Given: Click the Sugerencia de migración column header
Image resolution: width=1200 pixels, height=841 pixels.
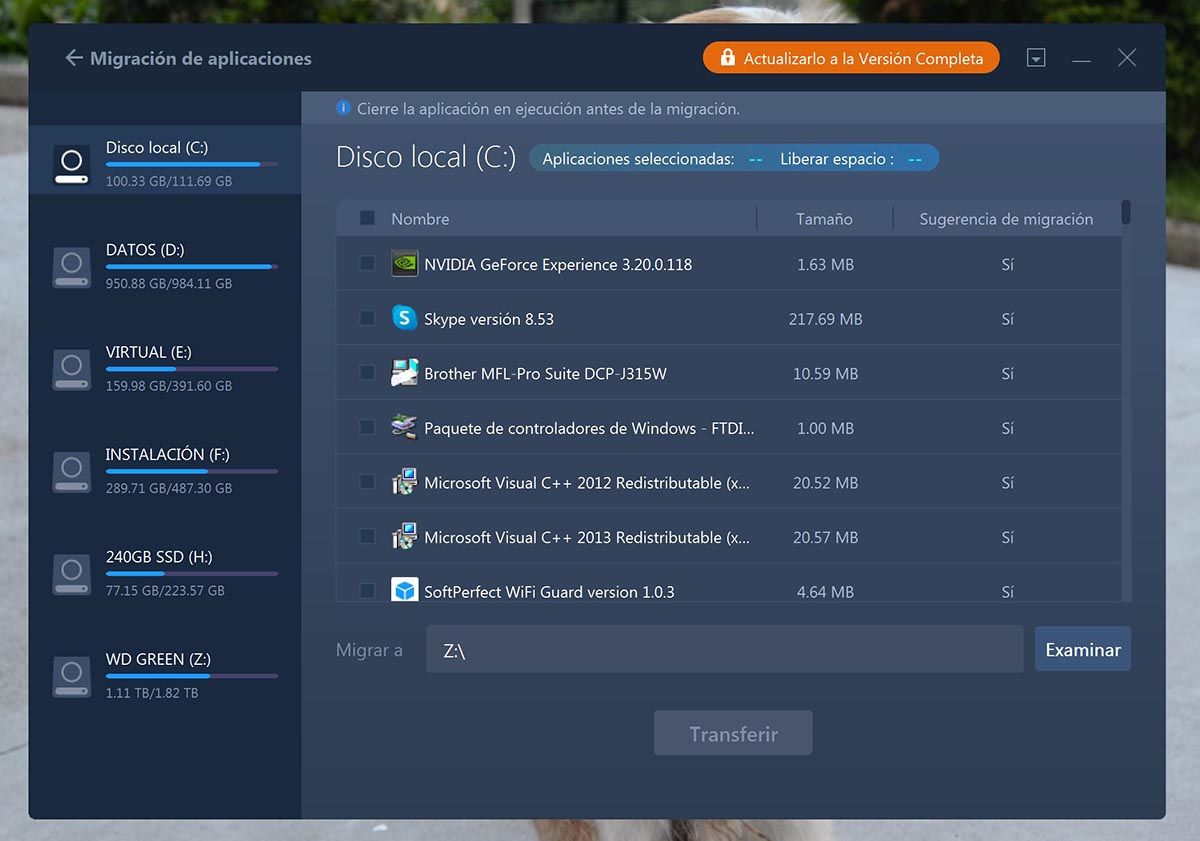Looking at the screenshot, I should coord(1006,218).
